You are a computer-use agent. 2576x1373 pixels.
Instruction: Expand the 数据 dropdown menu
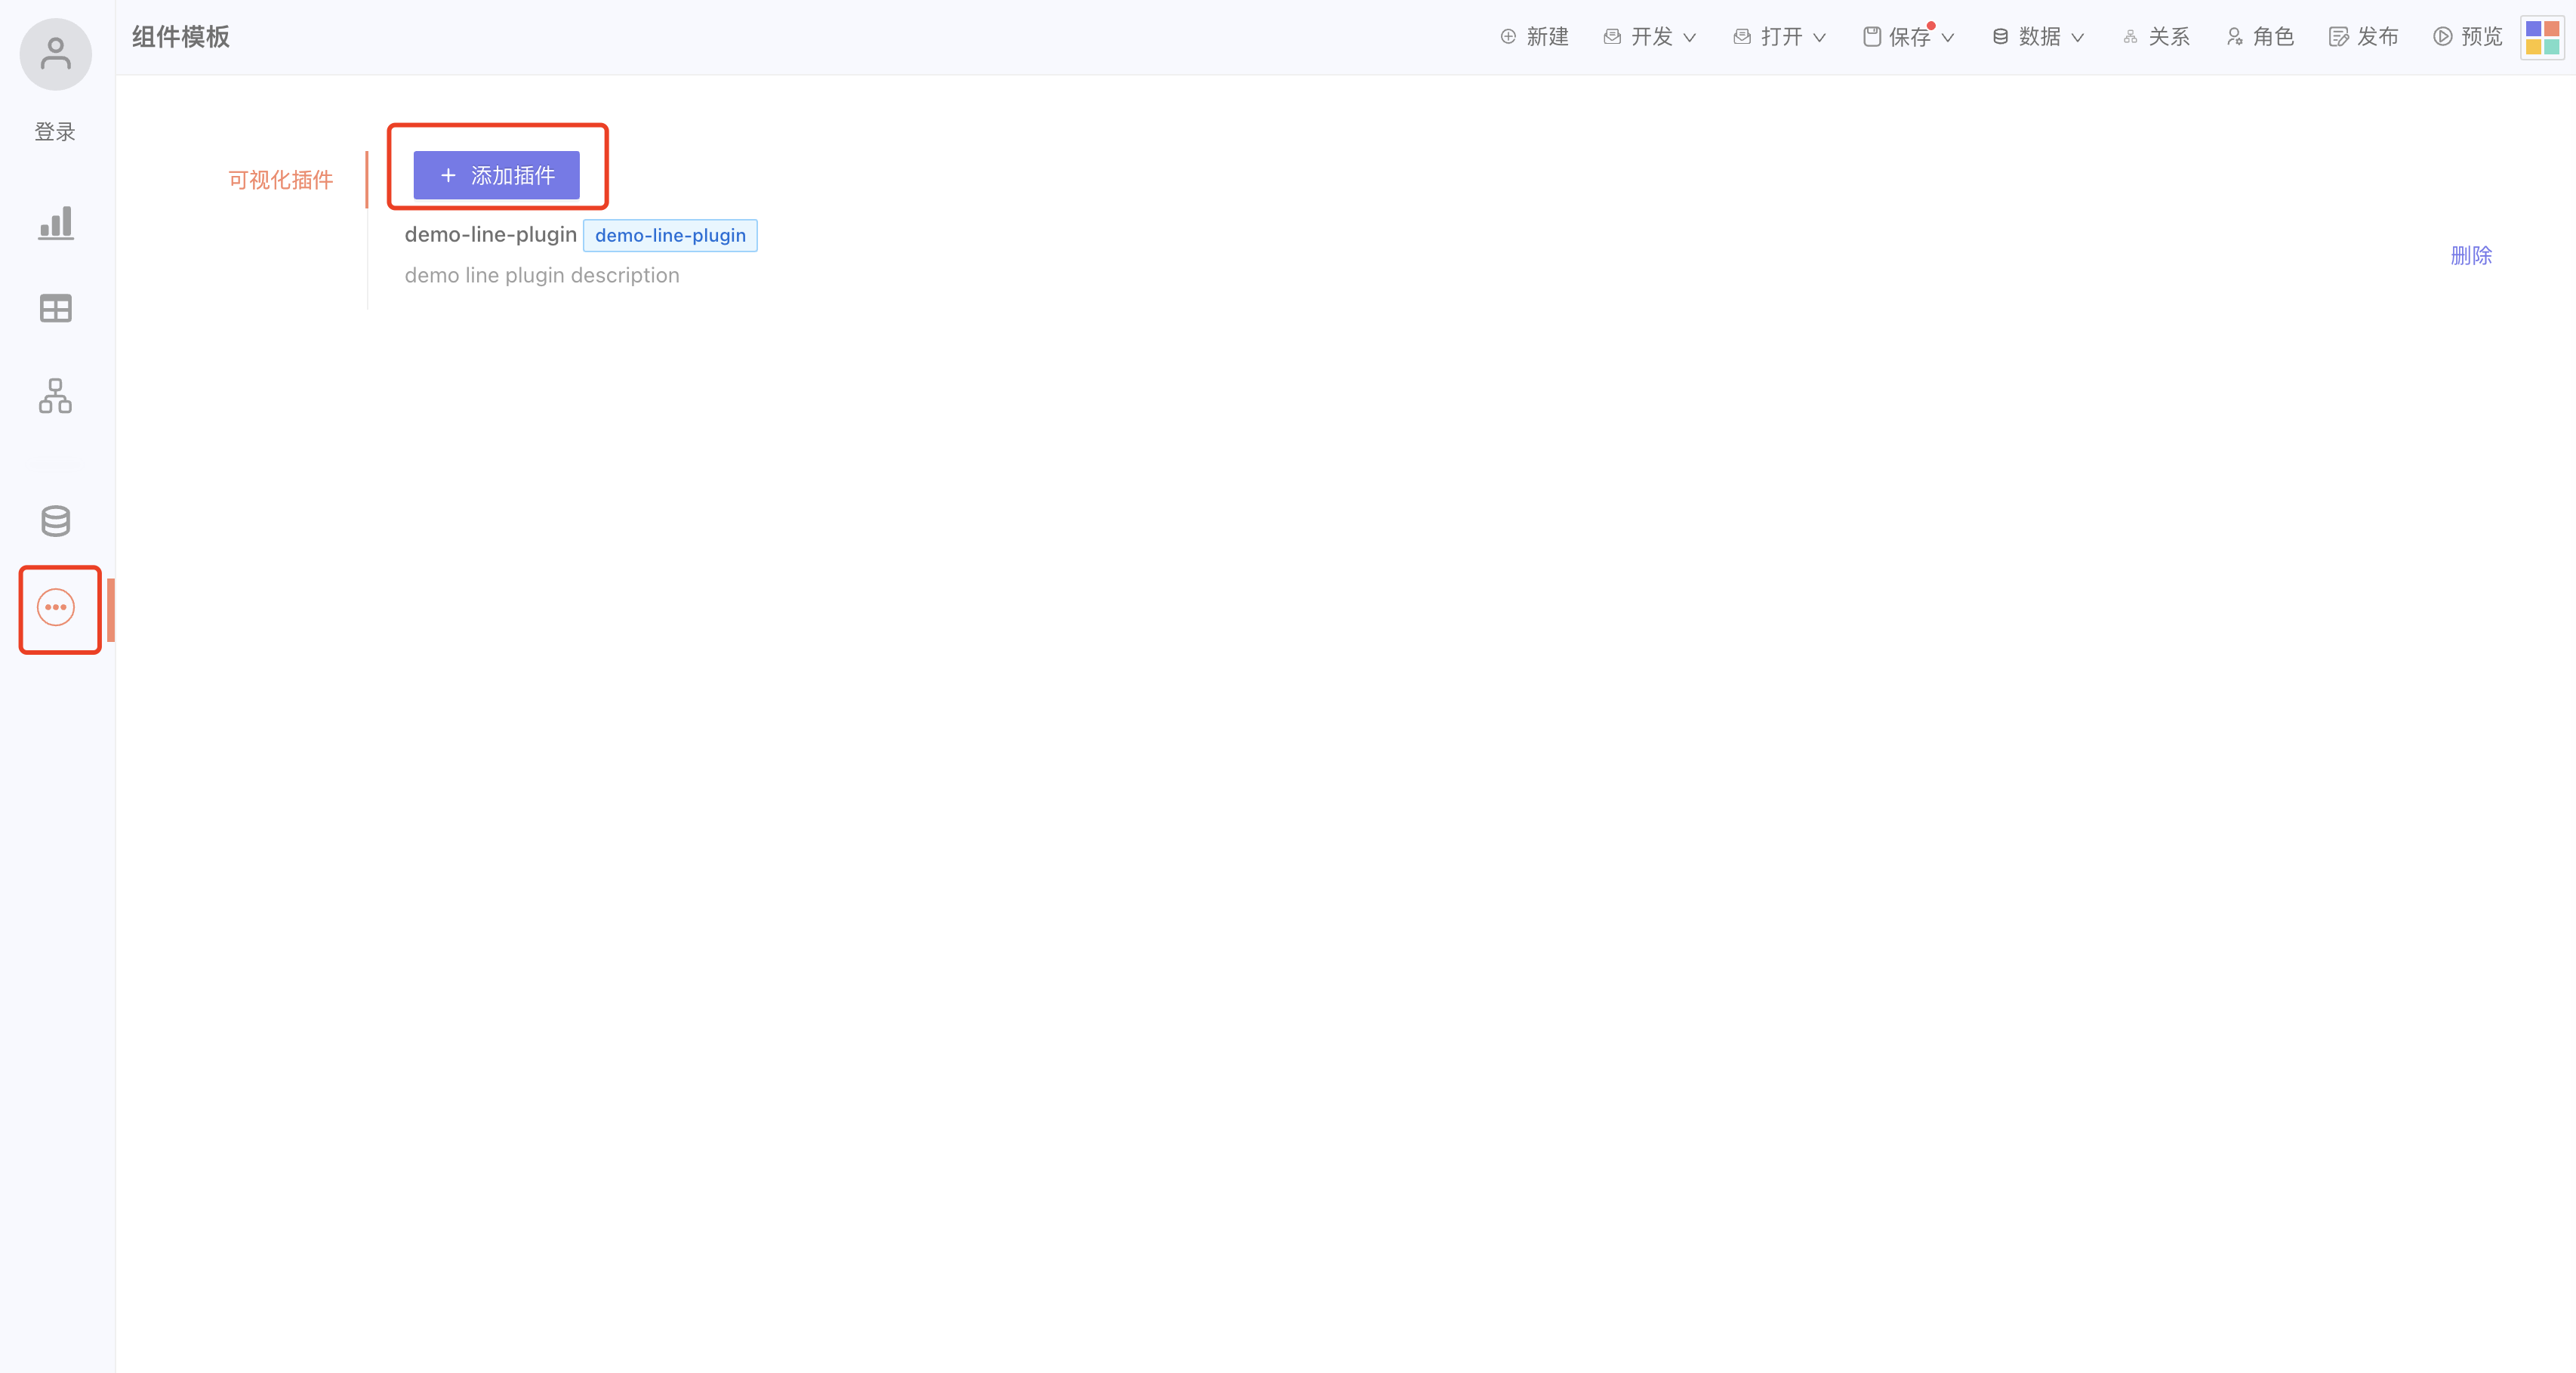pyautogui.click(x=2038, y=37)
